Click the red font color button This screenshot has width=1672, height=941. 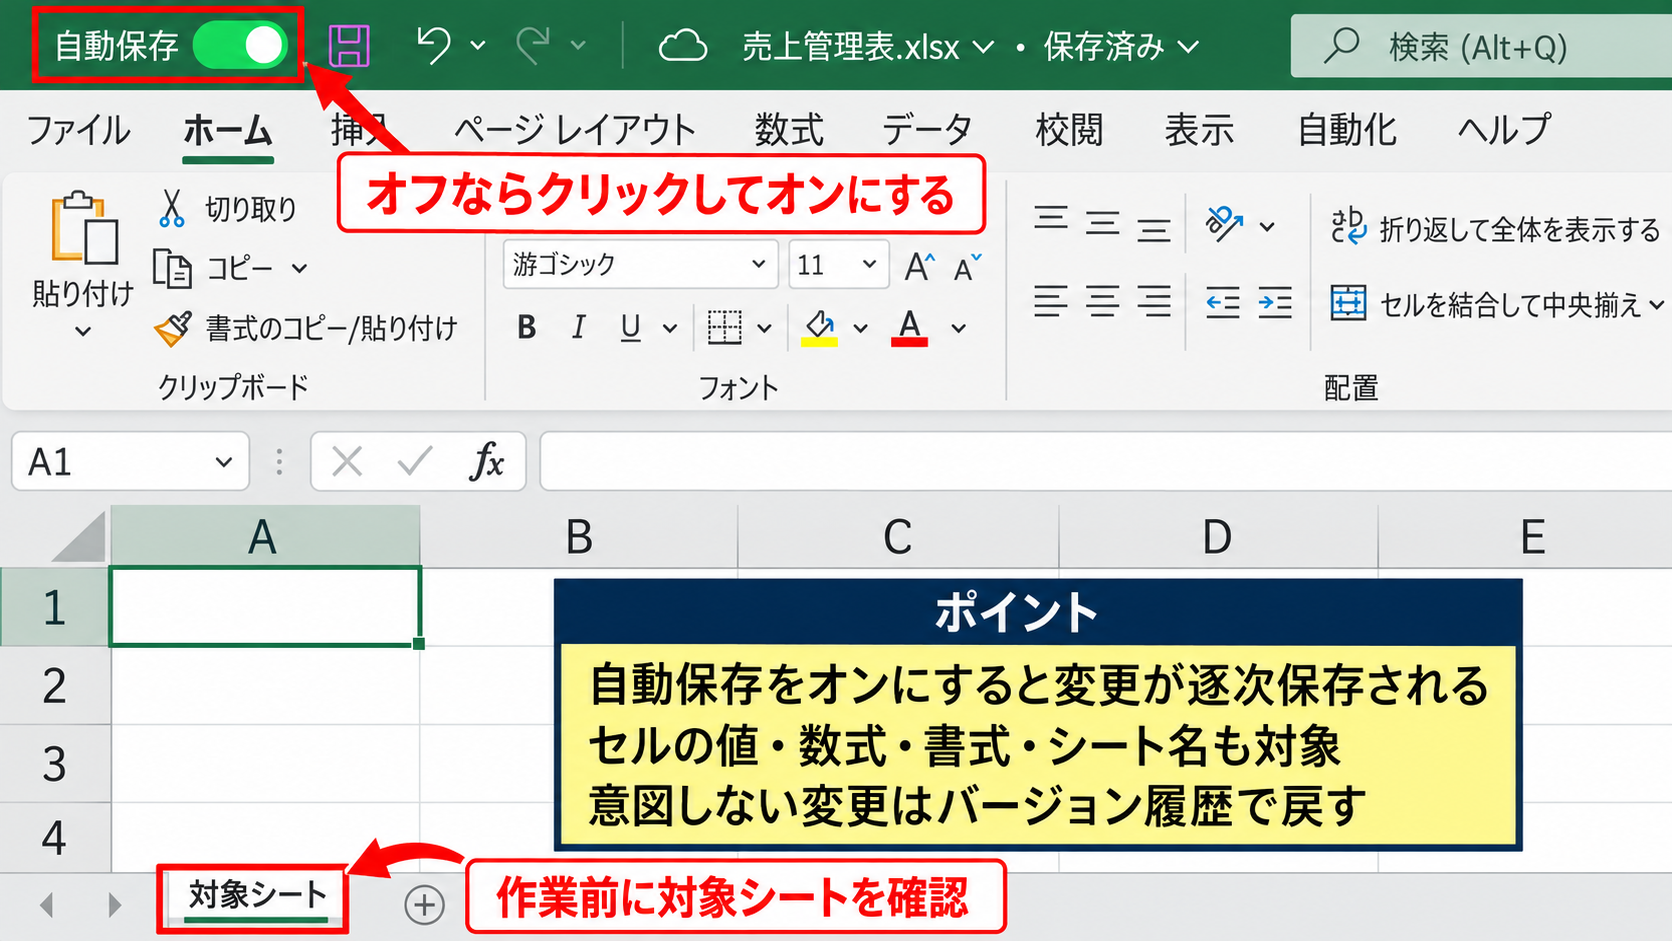(x=909, y=327)
